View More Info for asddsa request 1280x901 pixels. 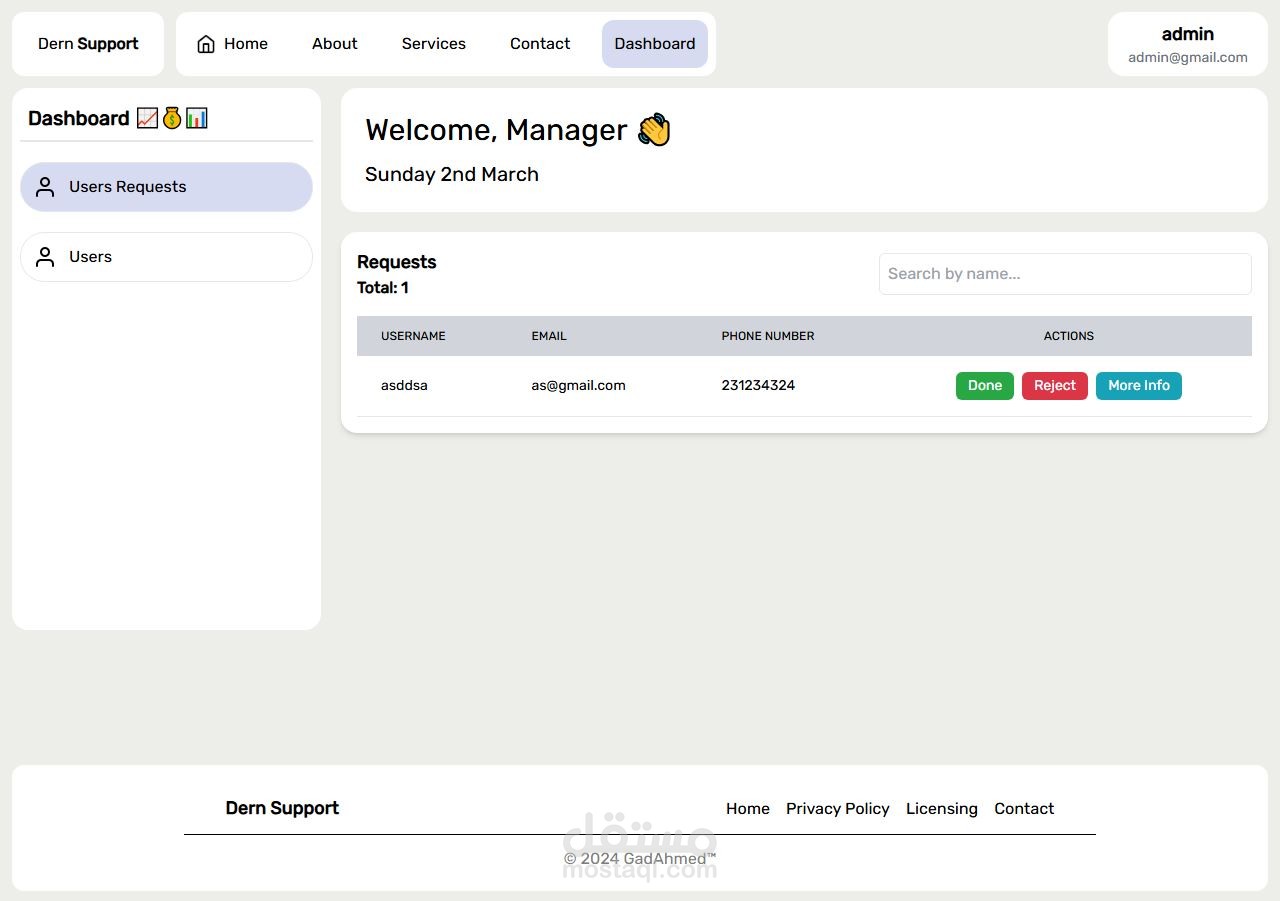click(x=1139, y=386)
